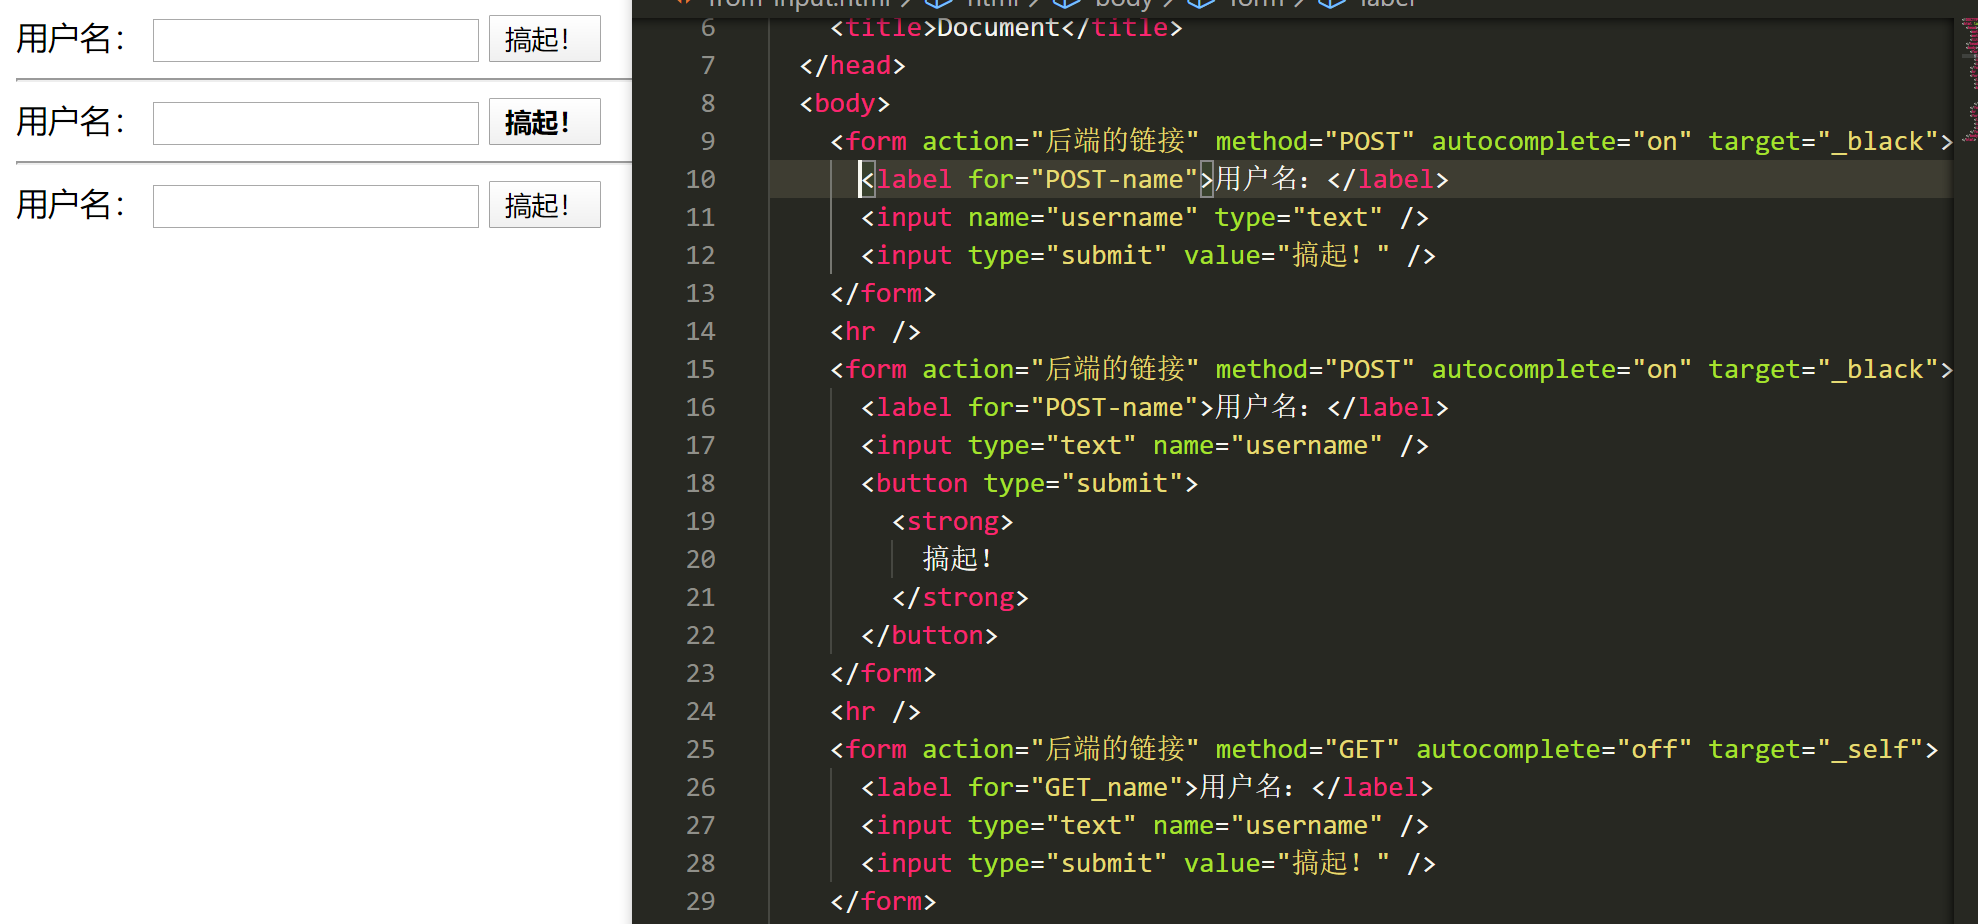Click the Document title text on line 6
The width and height of the screenshot is (1978, 924).
(x=998, y=27)
